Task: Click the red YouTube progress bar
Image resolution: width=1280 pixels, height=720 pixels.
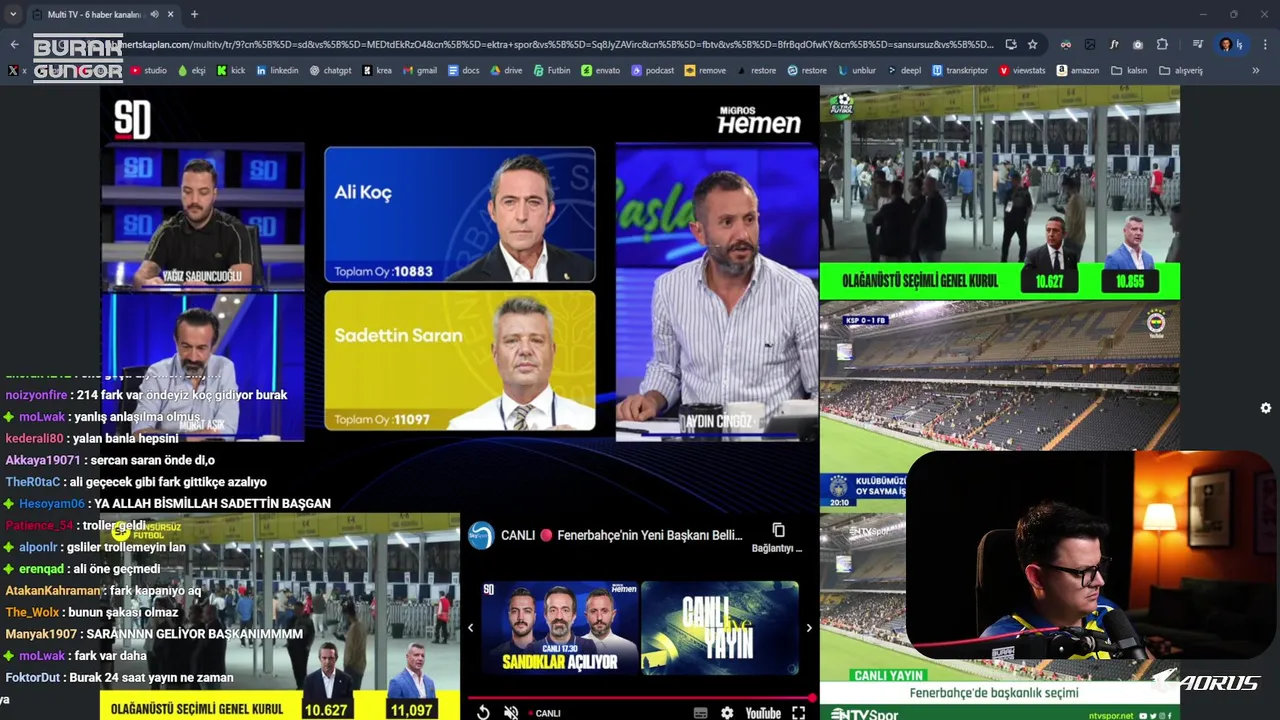Action: (640, 698)
